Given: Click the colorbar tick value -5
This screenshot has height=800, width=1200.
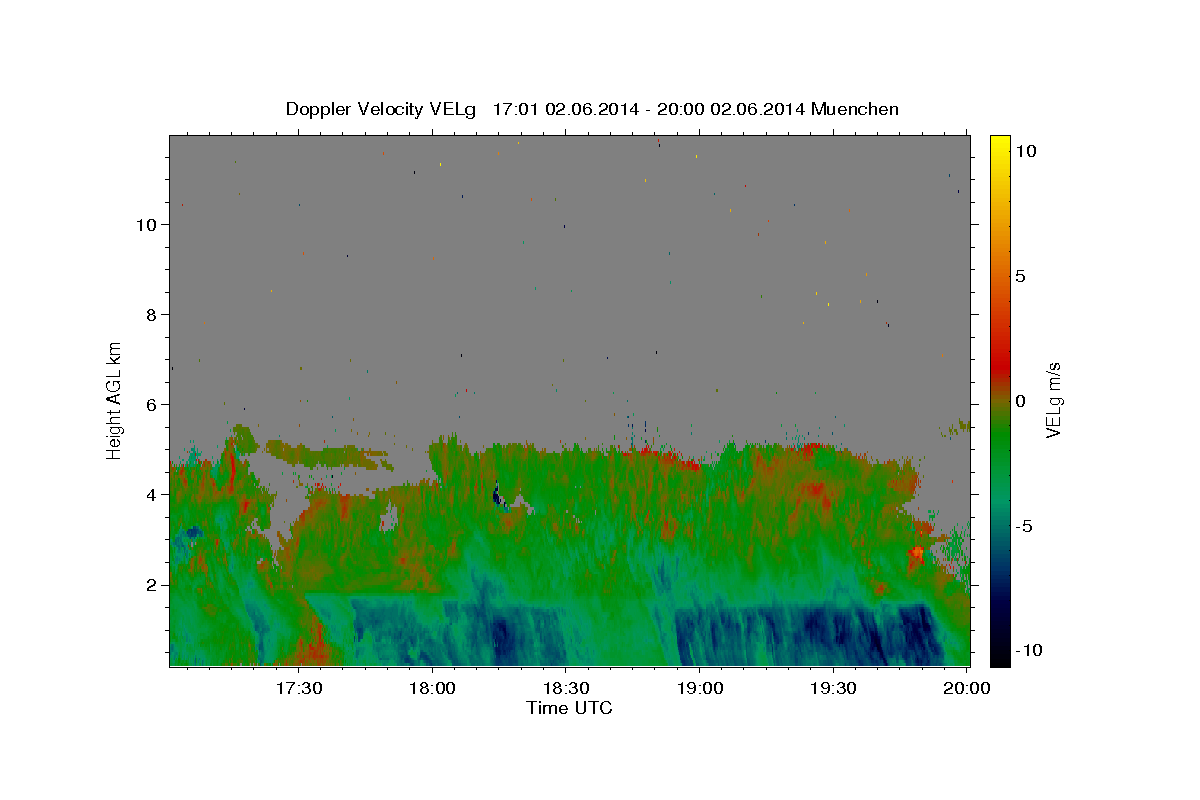Looking at the screenshot, I should [x=1025, y=526].
